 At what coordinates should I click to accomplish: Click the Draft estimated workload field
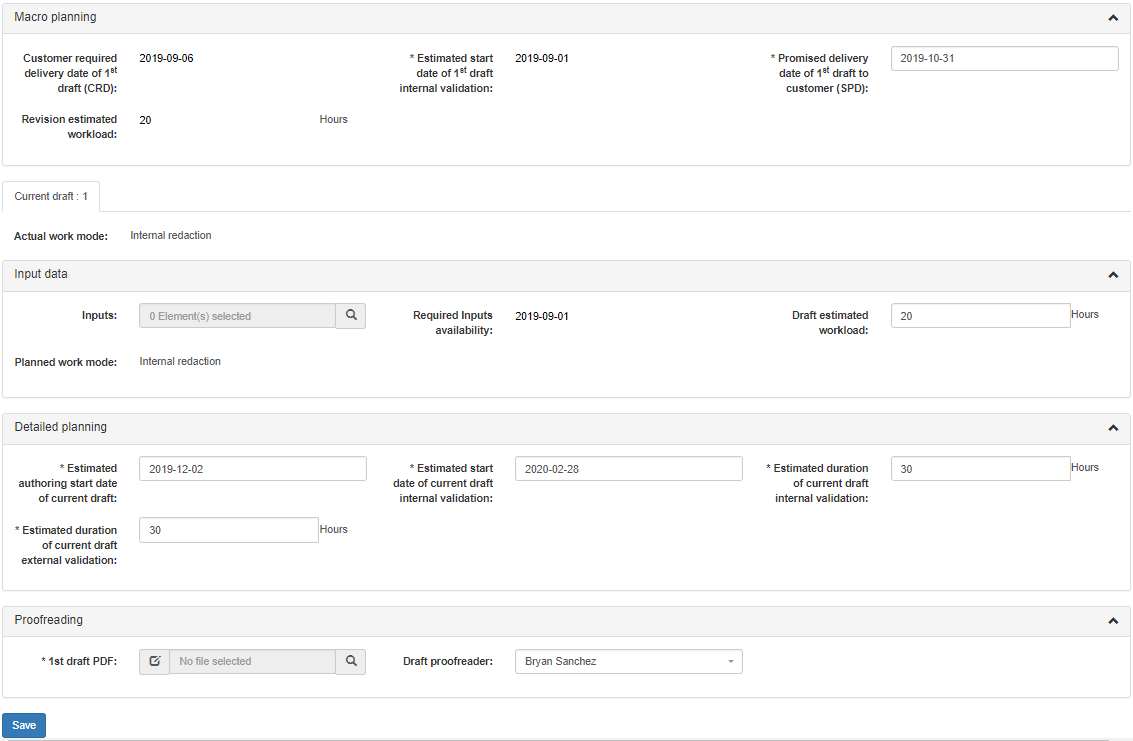[x=980, y=316]
